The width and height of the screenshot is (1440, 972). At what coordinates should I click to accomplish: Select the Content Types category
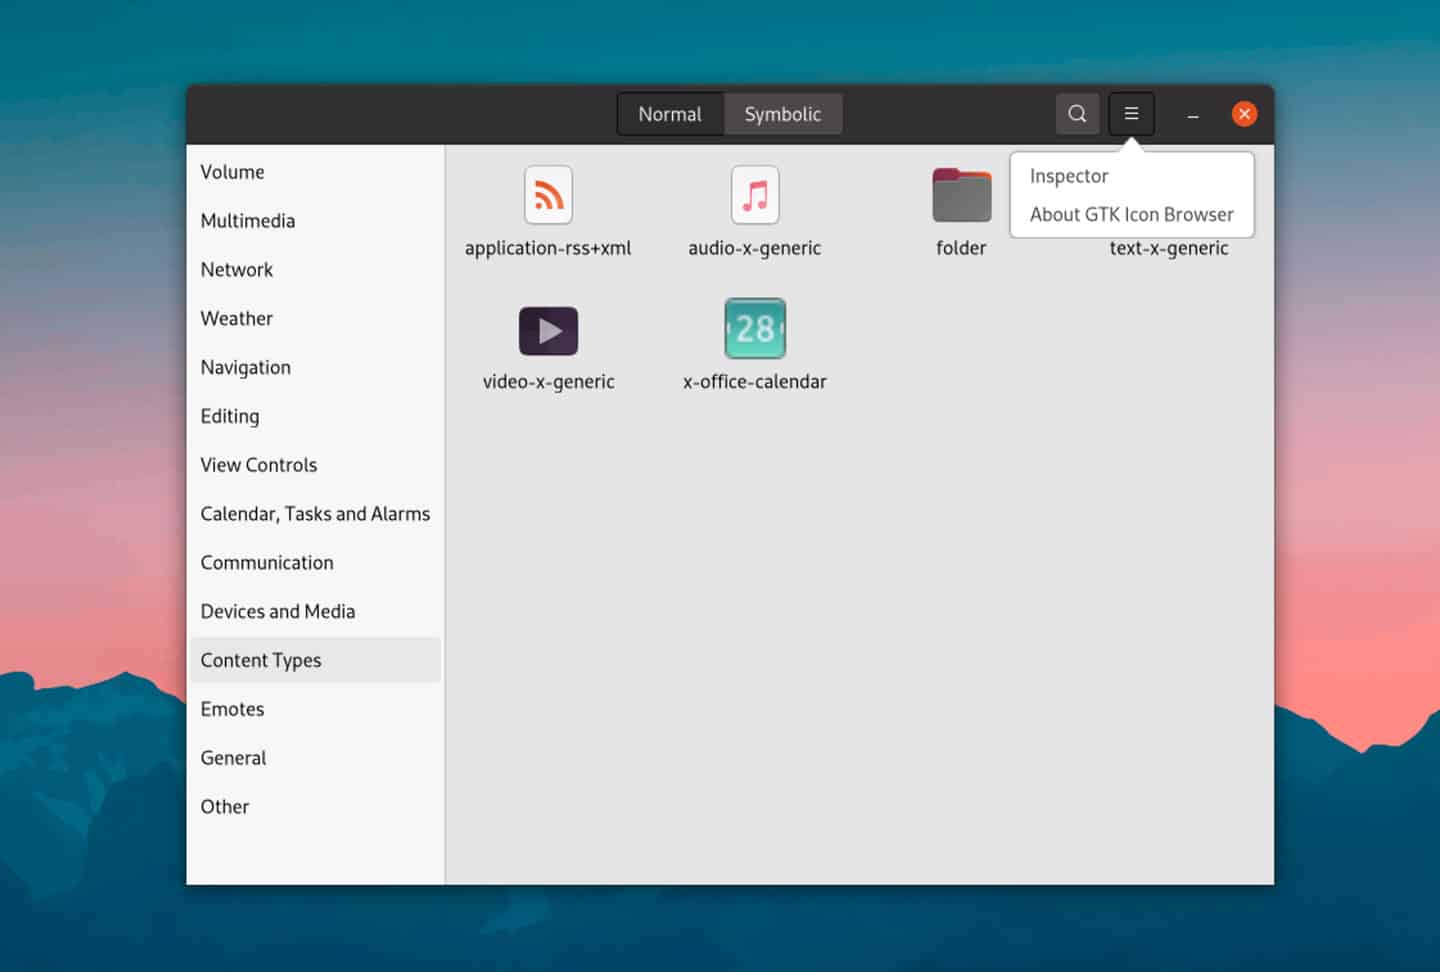pos(315,660)
